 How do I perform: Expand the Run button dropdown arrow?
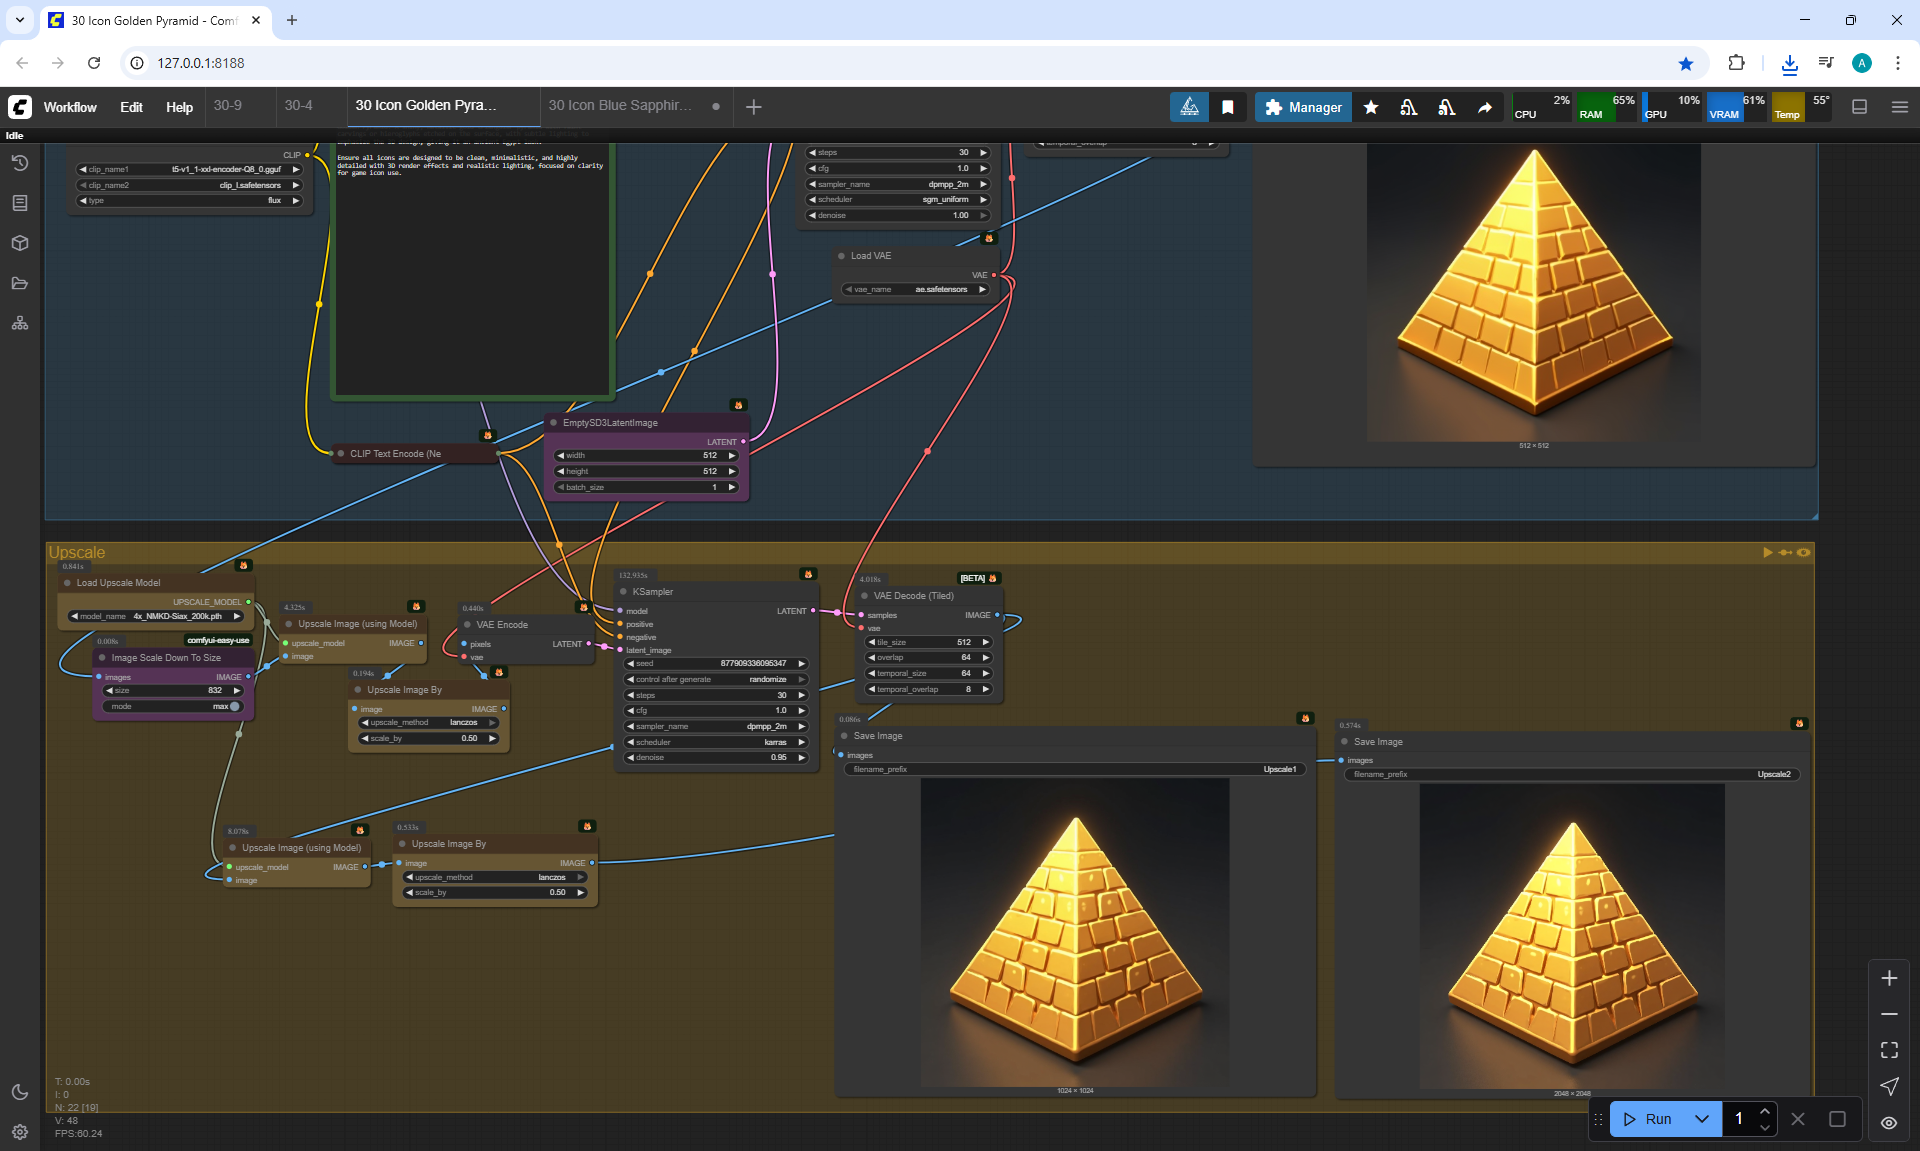(x=1702, y=1119)
